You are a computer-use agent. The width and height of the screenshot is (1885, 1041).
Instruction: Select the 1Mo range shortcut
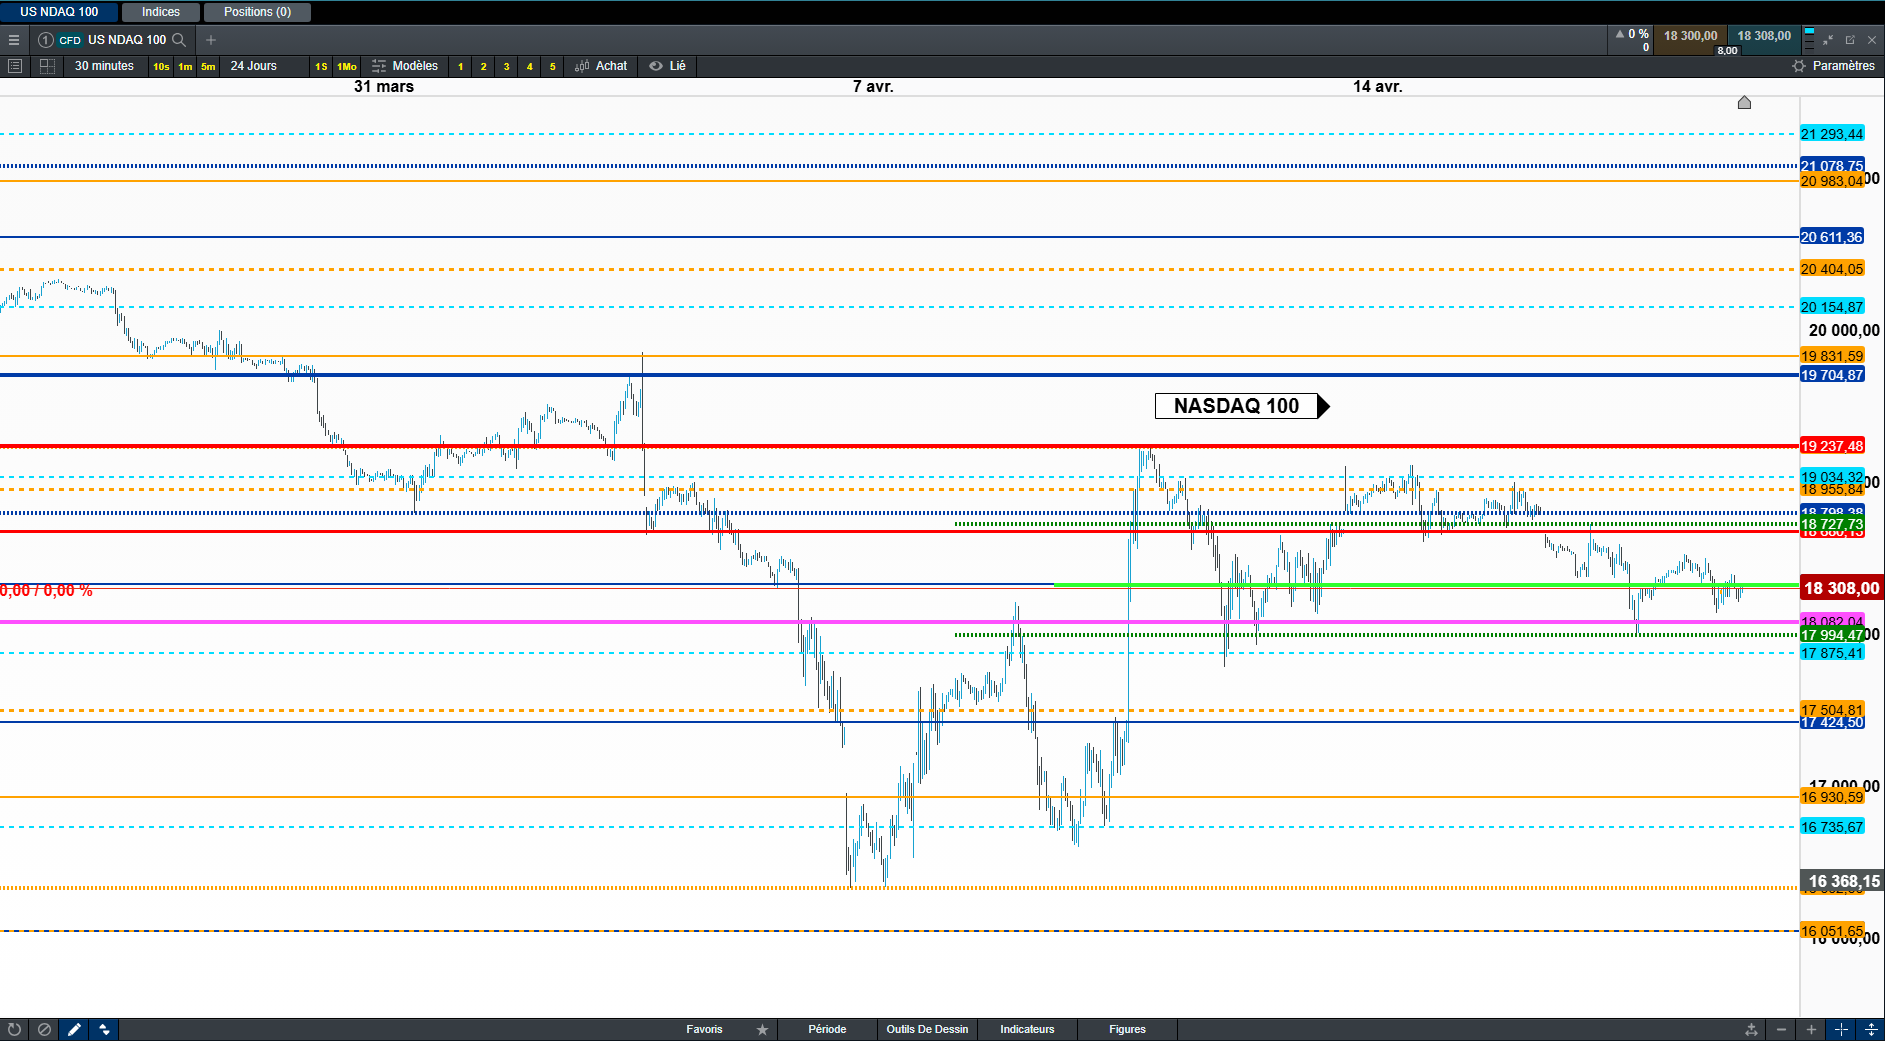pos(347,67)
